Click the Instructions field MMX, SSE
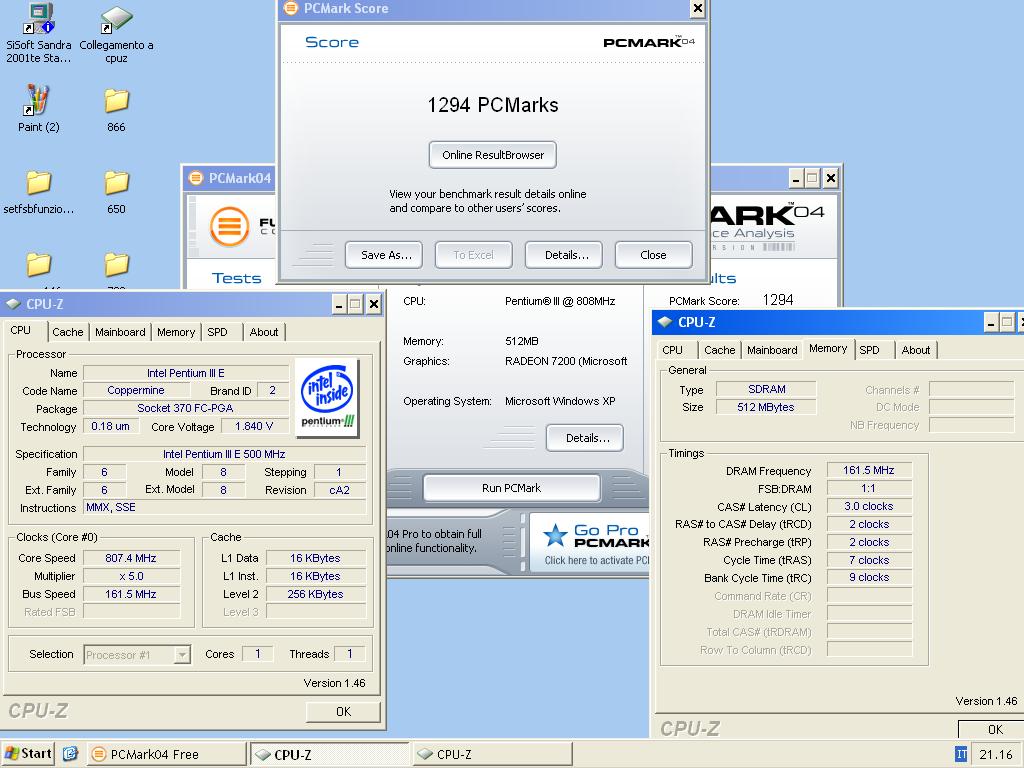This screenshot has height=768, width=1024. pyautogui.click(x=225, y=507)
